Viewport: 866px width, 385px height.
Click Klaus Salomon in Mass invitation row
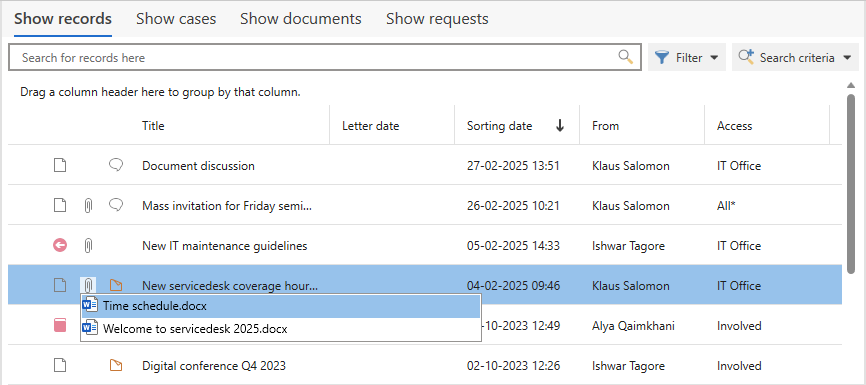tap(631, 206)
